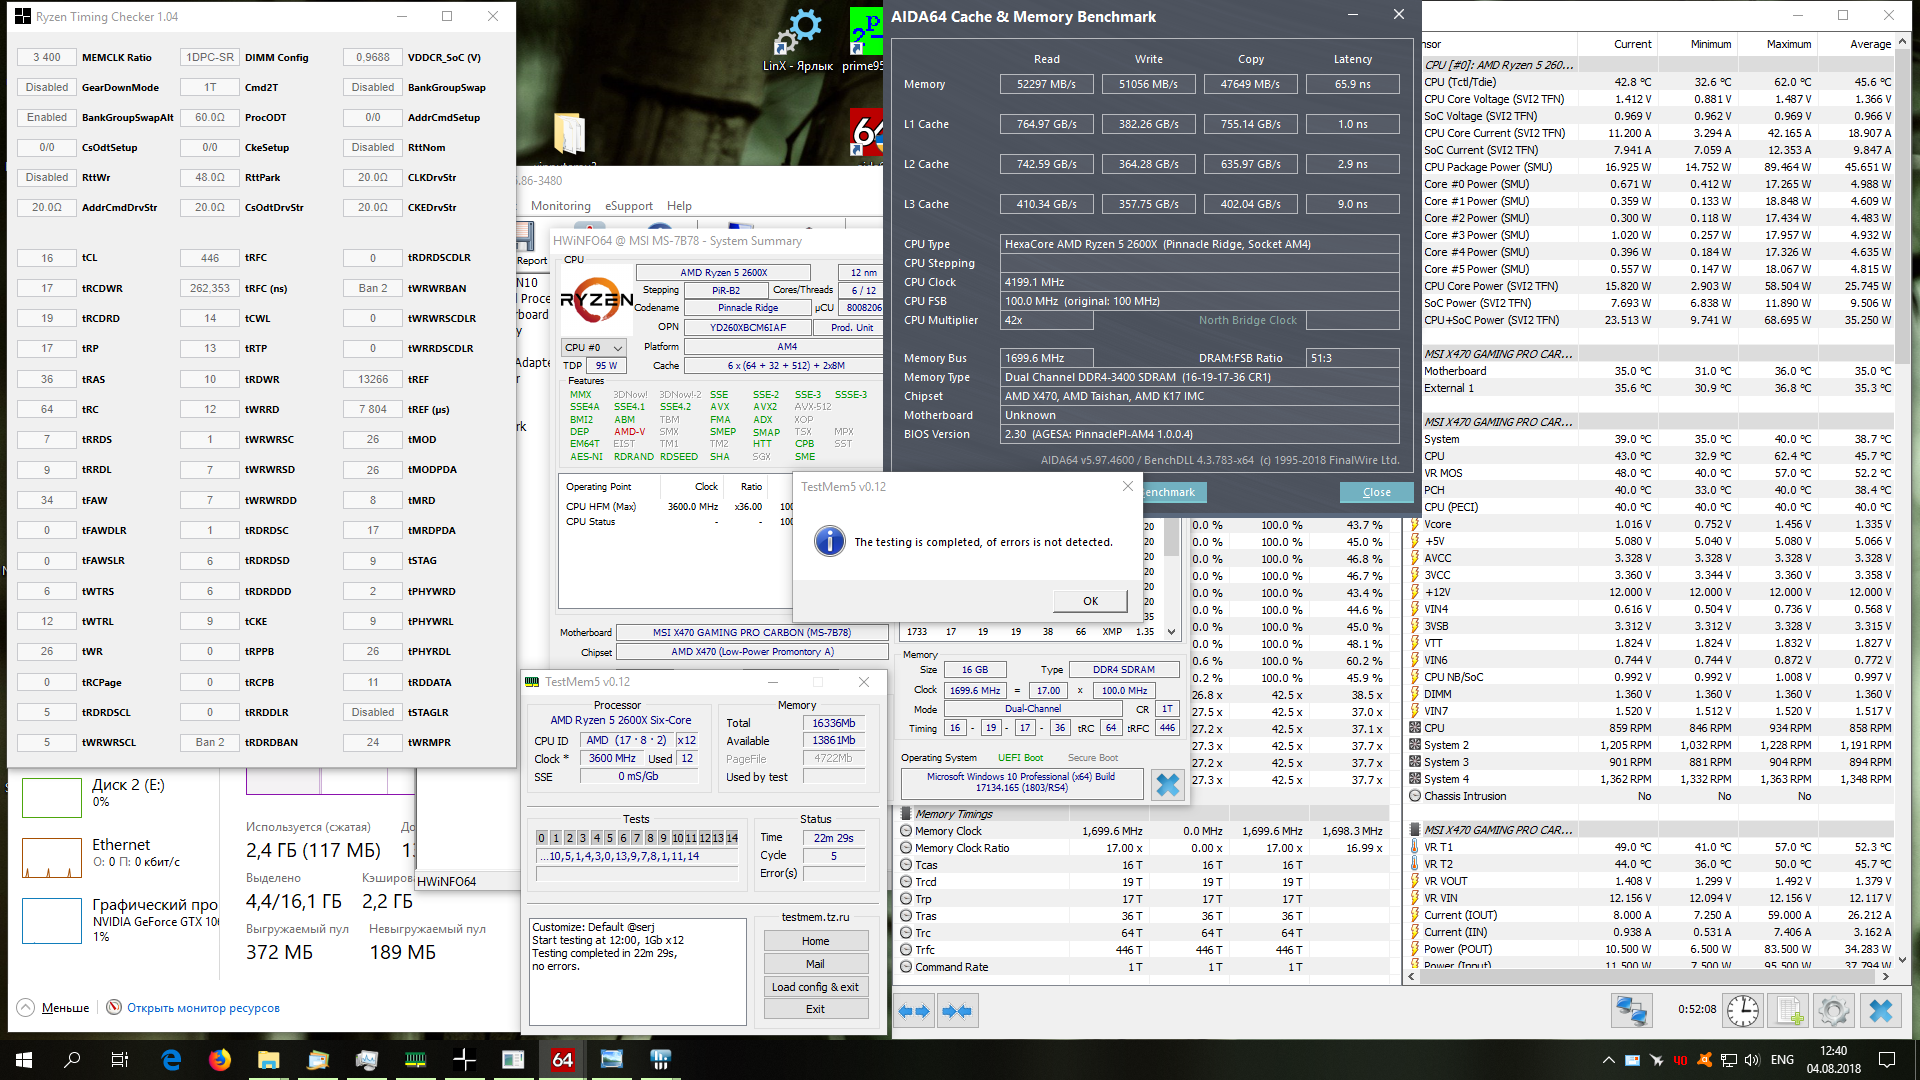This screenshot has width=1920, height=1080.
Task: Open the CPU #0 selector dropdown
Action: pos(593,347)
